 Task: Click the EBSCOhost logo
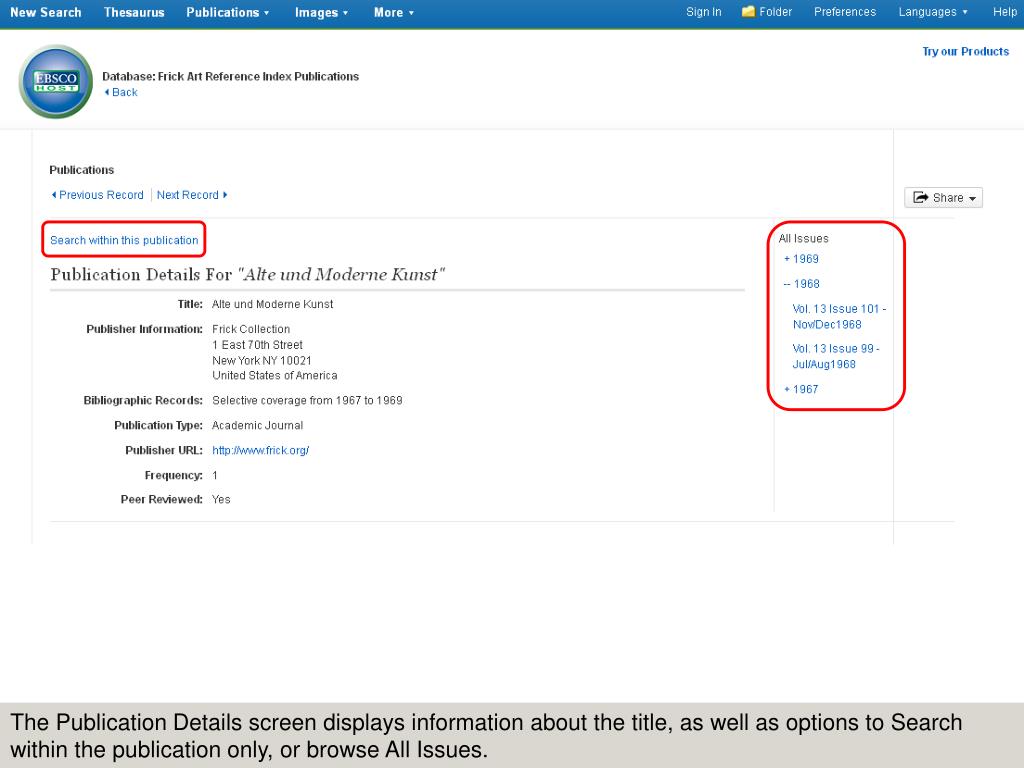pos(56,82)
